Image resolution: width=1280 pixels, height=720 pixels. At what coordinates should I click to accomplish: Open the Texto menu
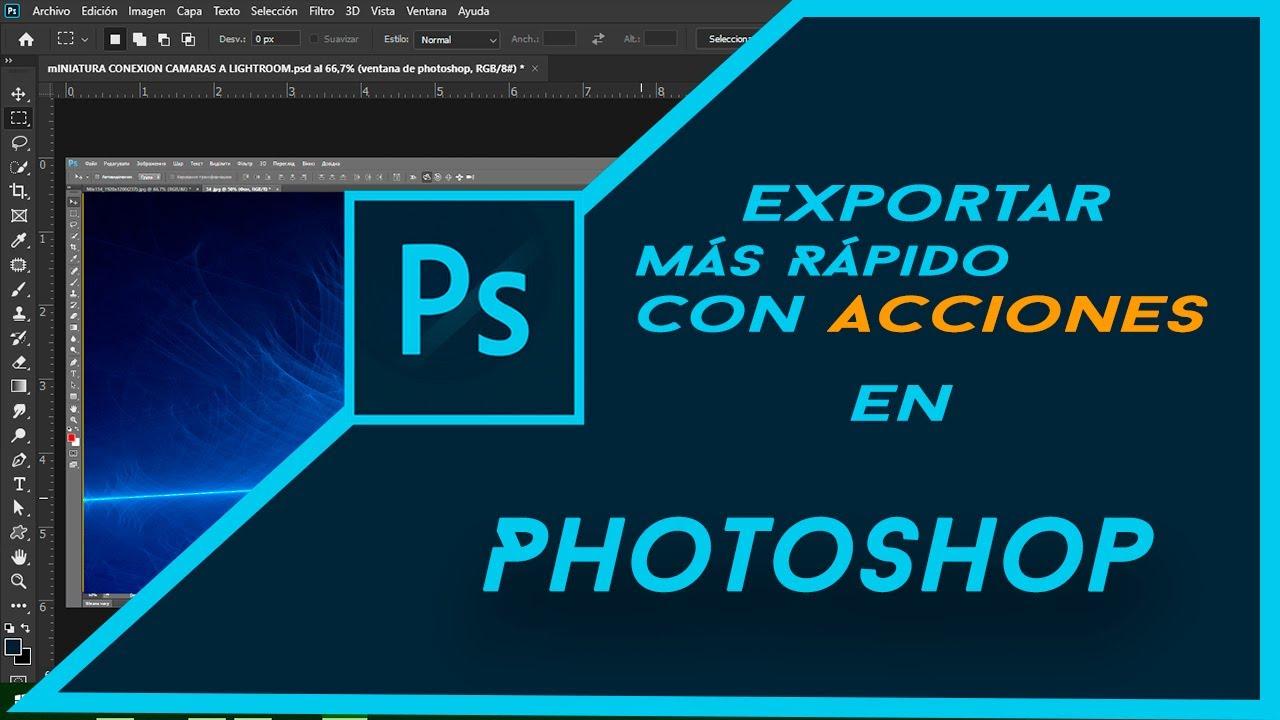(x=227, y=11)
